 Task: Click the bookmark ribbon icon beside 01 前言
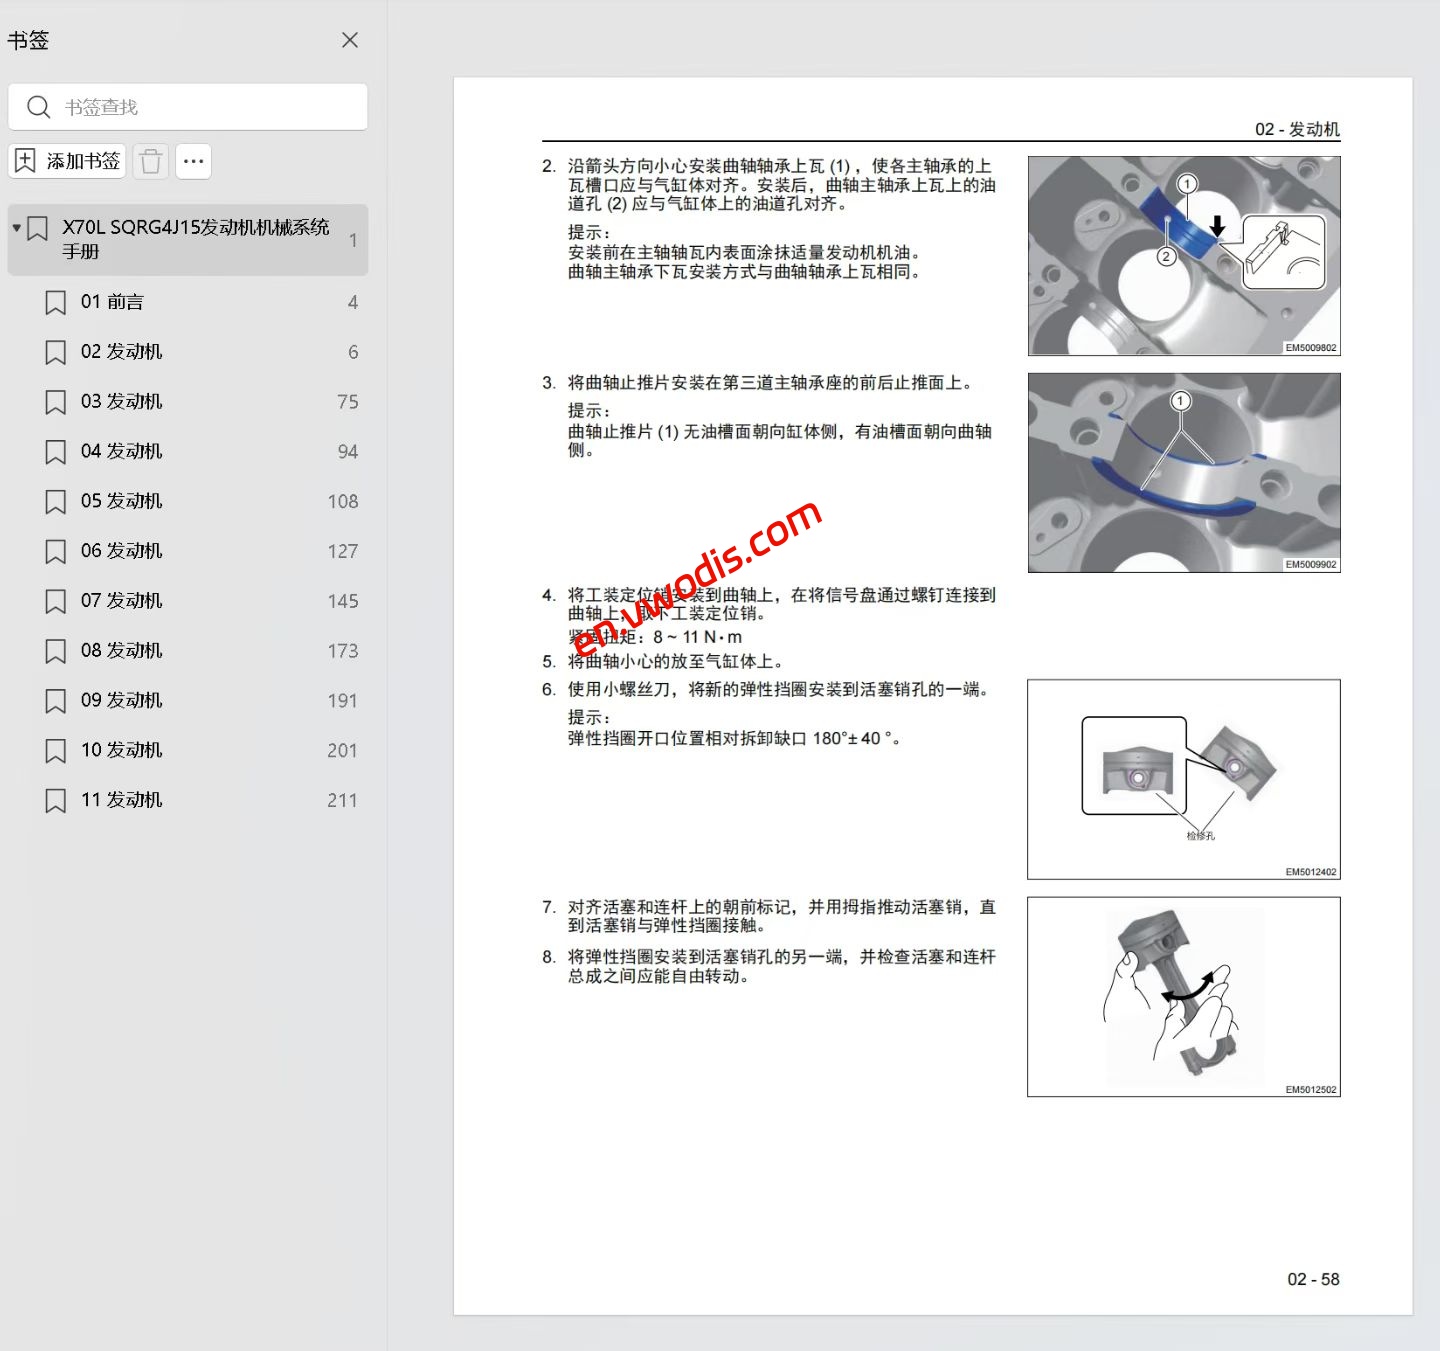click(55, 301)
